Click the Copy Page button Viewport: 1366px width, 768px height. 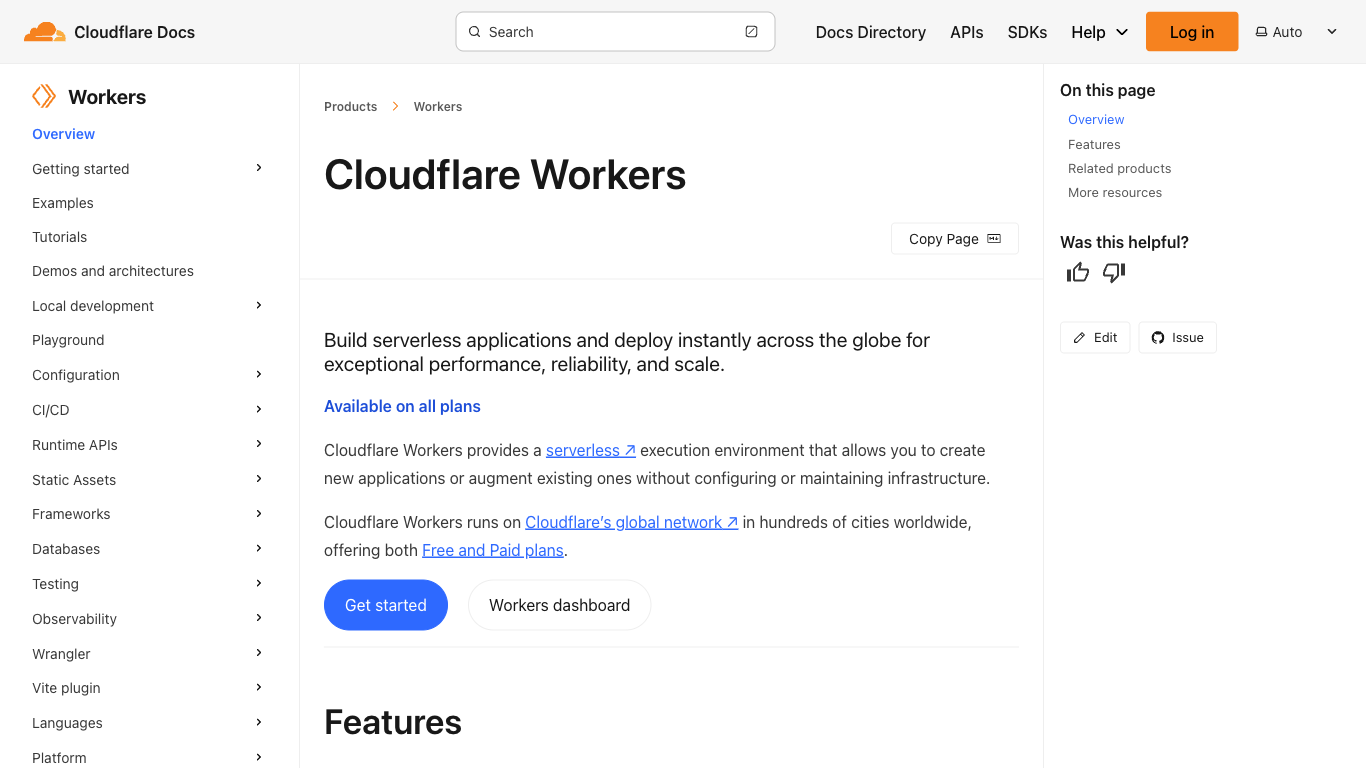(954, 239)
